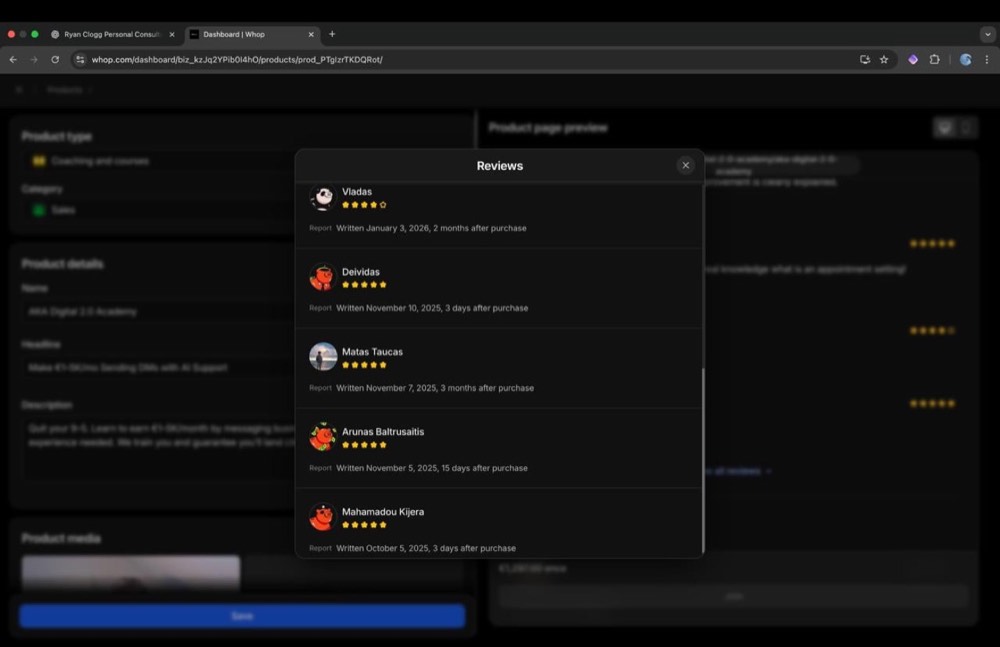Click 'Written November 7, 2025' text
Image resolution: width=1000 pixels, height=647 pixels.
point(386,387)
